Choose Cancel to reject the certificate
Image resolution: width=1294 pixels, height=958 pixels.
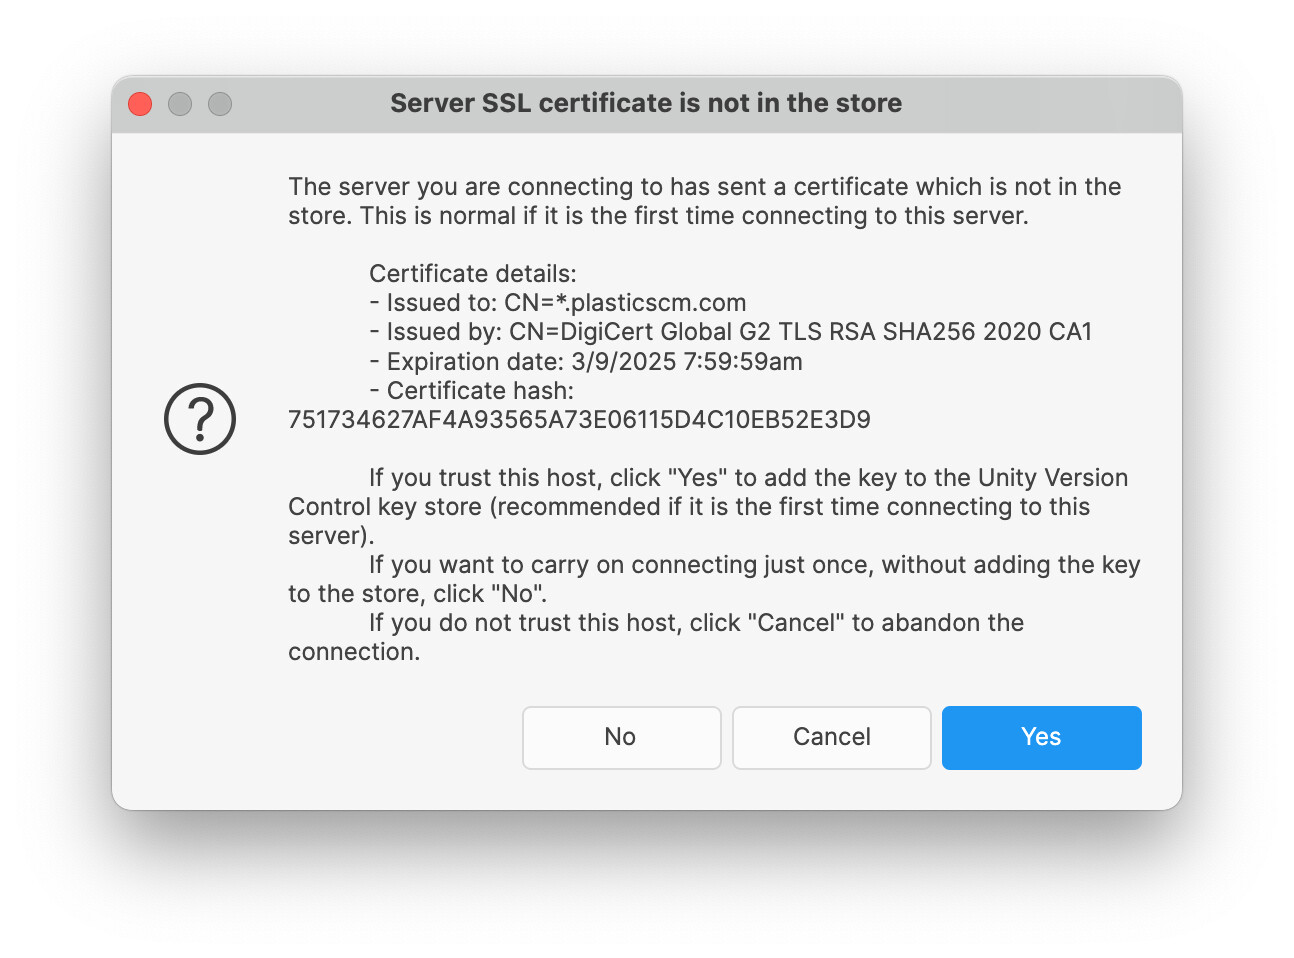pos(831,737)
